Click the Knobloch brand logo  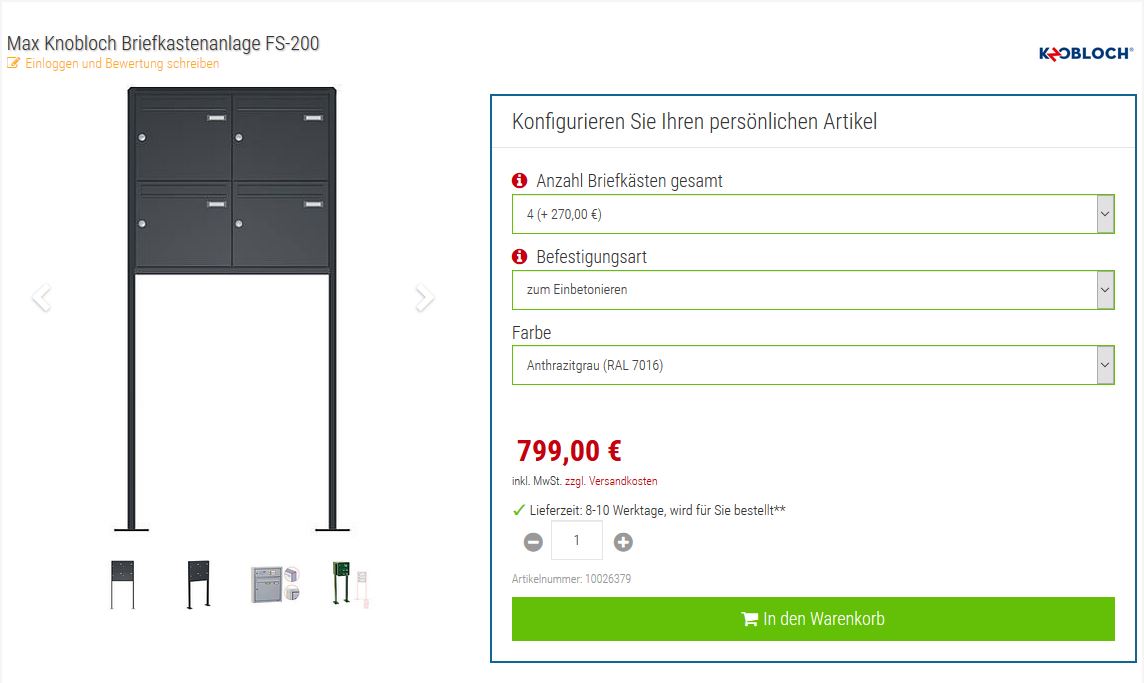click(x=1085, y=54)
